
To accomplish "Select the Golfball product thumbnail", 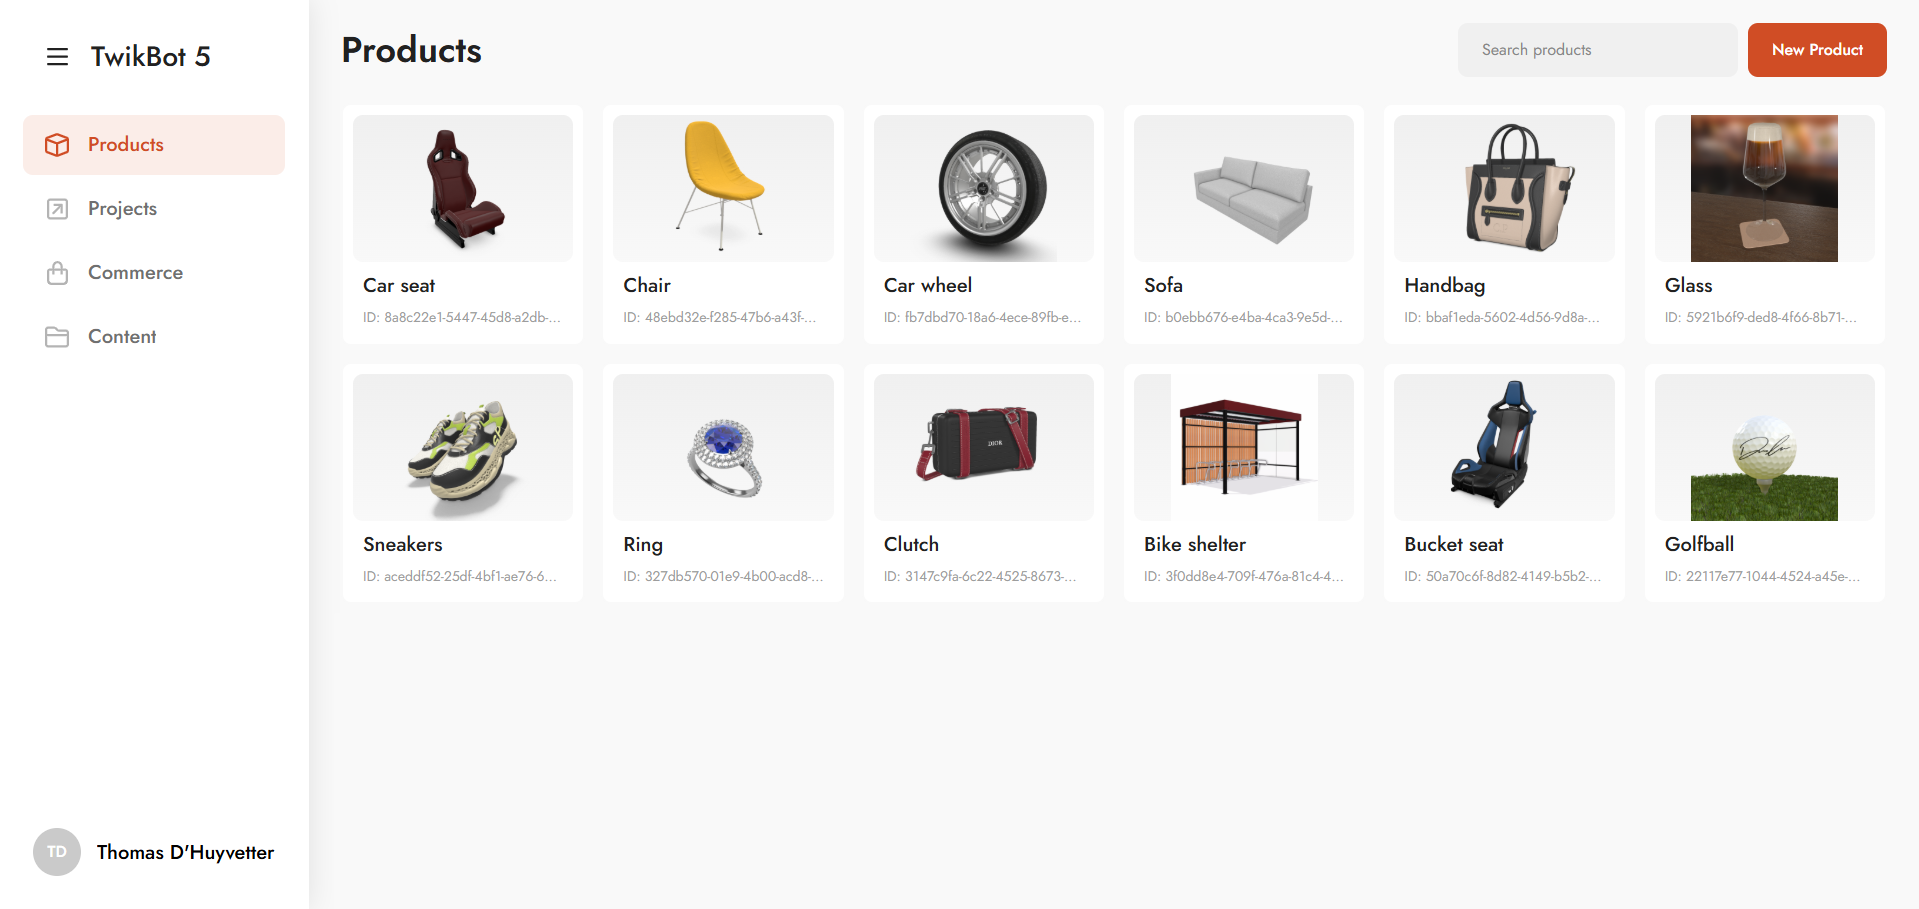I will [x=1765, y=447].
